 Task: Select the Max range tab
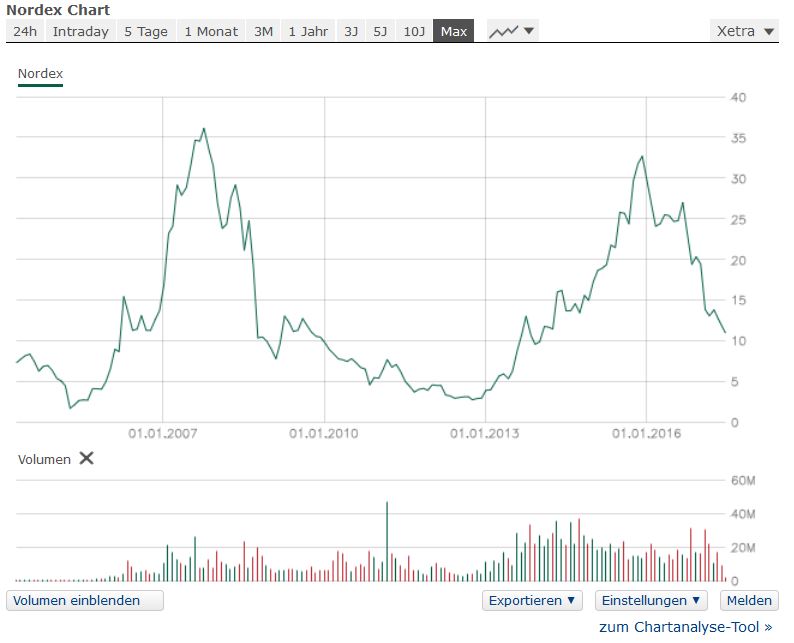[x=454, y=31]
